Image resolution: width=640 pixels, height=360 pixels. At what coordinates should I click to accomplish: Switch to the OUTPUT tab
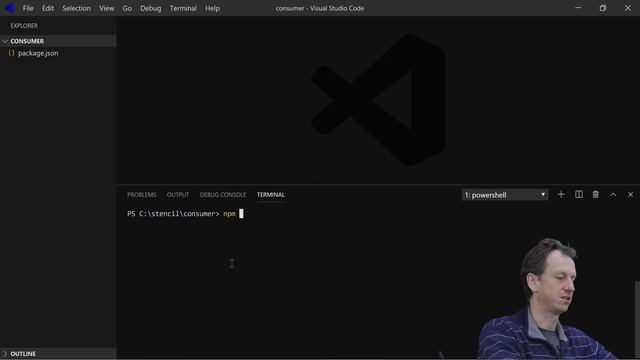(x=178, y=195)
